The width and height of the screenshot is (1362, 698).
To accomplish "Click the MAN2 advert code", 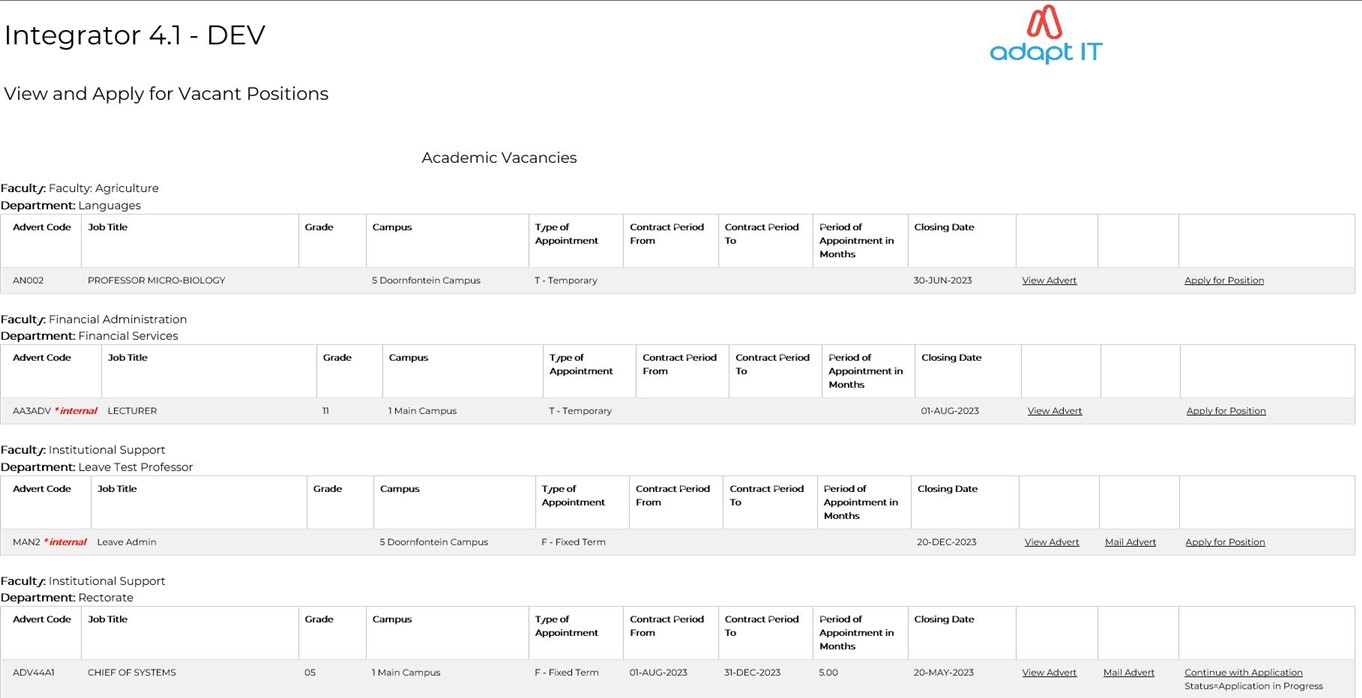I will [x=26, y=542].
